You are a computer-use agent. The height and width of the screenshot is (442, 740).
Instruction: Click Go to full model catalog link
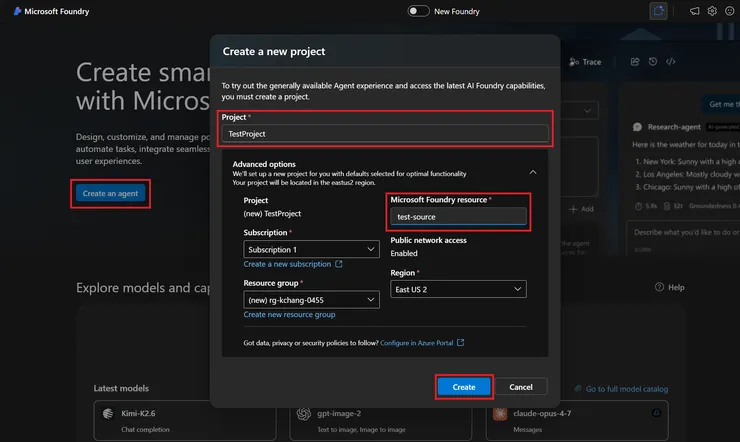tap(627, 389)
